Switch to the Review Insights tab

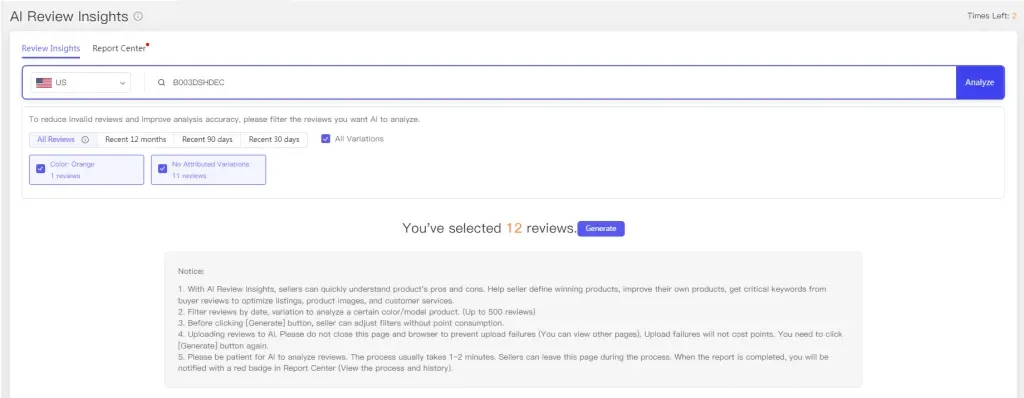pyautogui.click(x=51, y=48)
